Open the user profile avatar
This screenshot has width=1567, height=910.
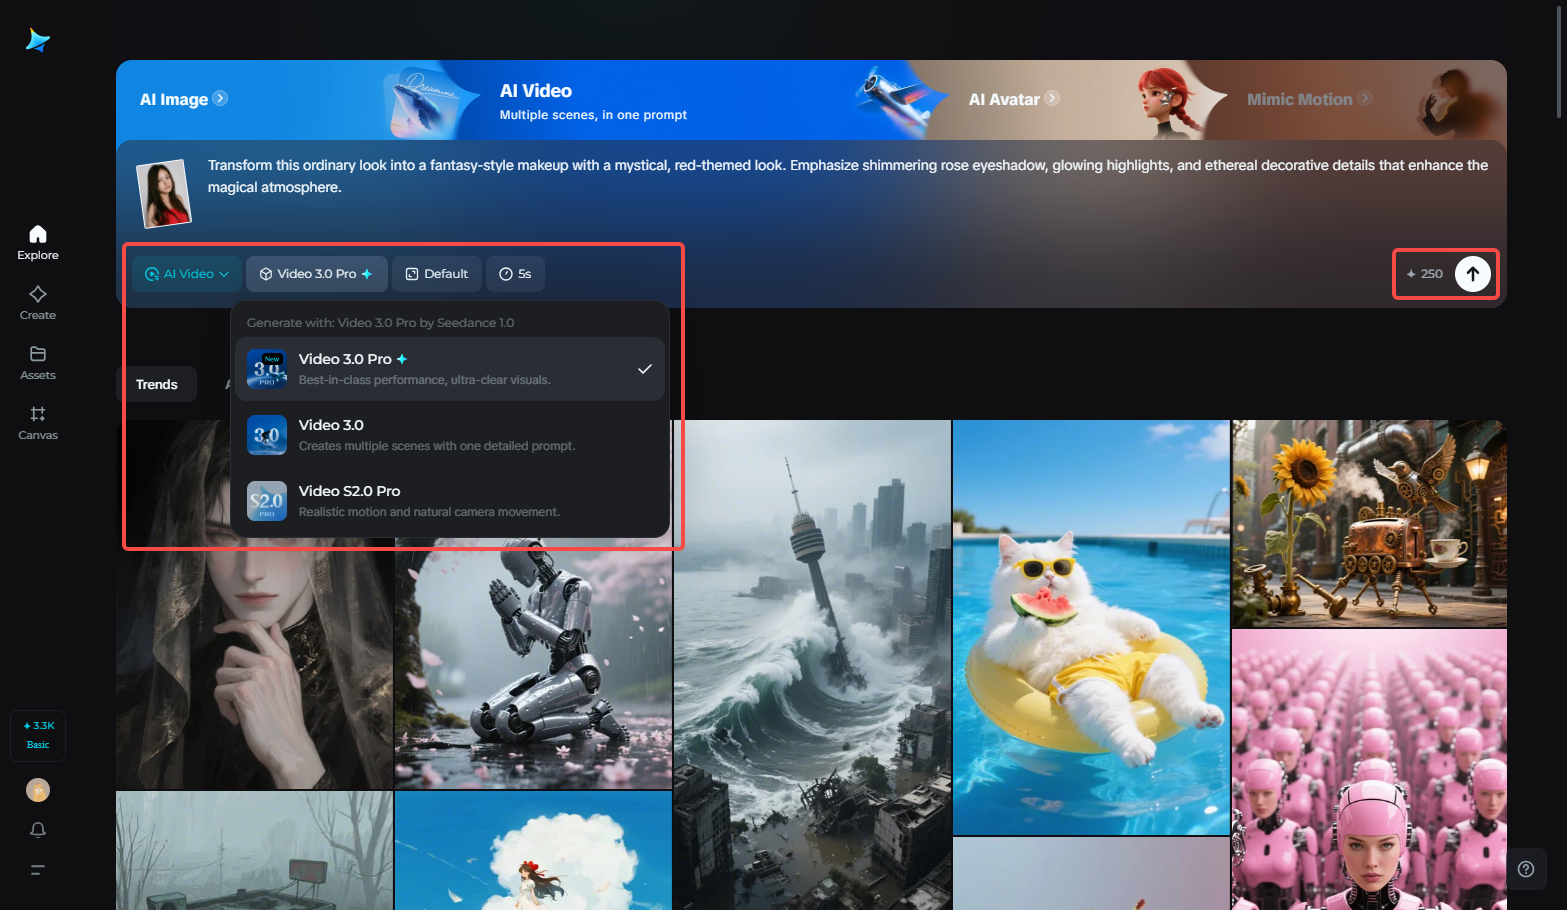[38, 790]
